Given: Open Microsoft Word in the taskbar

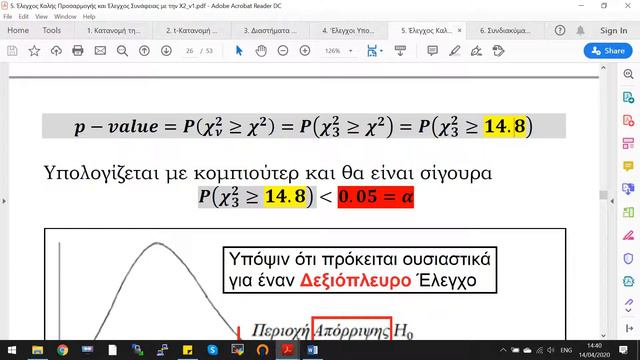Looking at the screenshot, I should pyautogui.click(x=312, y=350).
